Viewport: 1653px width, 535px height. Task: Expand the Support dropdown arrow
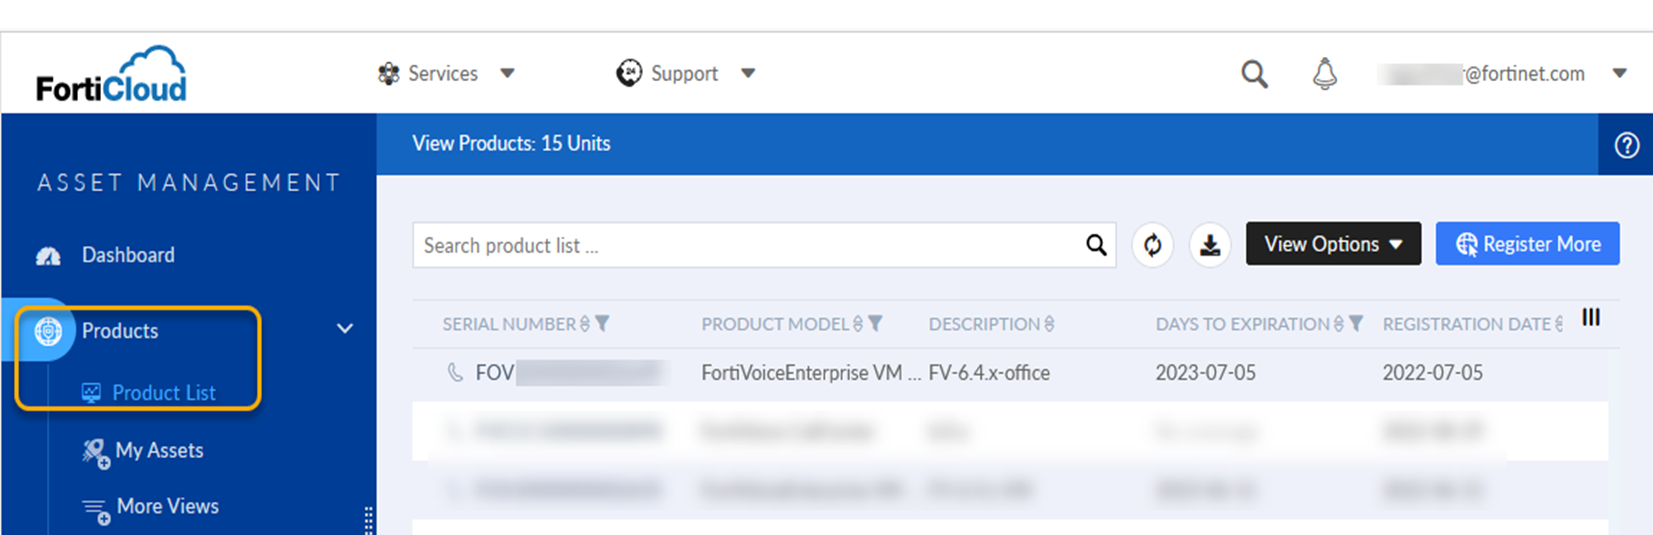coord(748,73)
